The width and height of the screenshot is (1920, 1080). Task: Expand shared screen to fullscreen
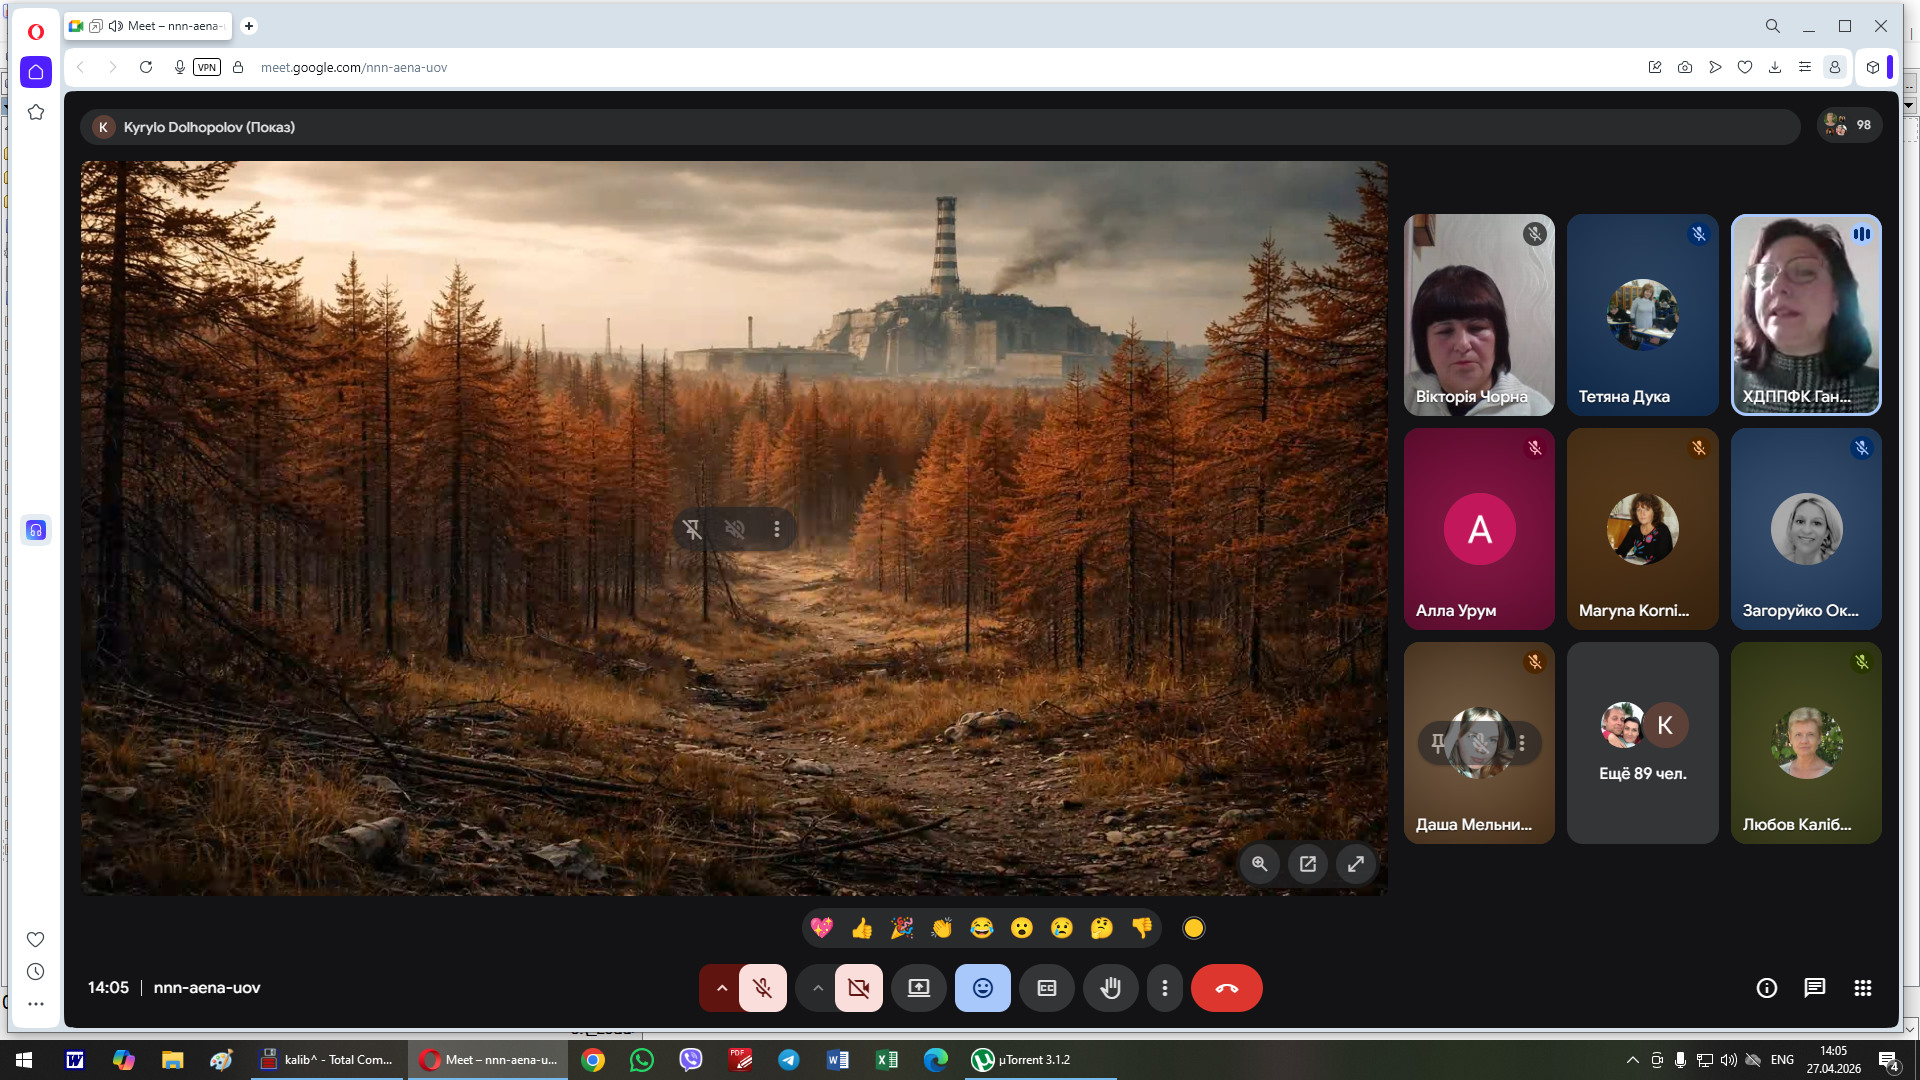(1355, 864)
